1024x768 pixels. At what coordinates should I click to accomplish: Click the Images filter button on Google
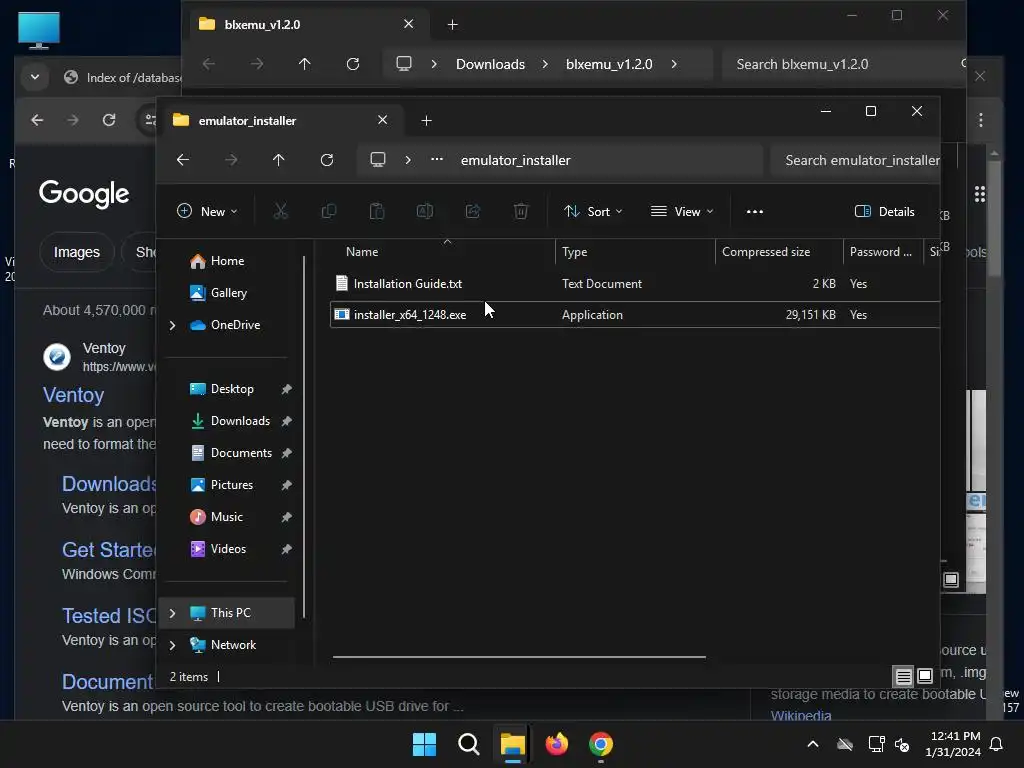tap(76, 252)
